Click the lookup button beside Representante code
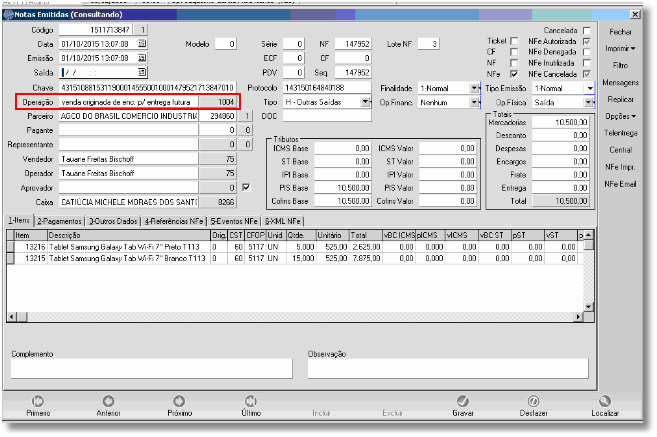 (247, 145)
